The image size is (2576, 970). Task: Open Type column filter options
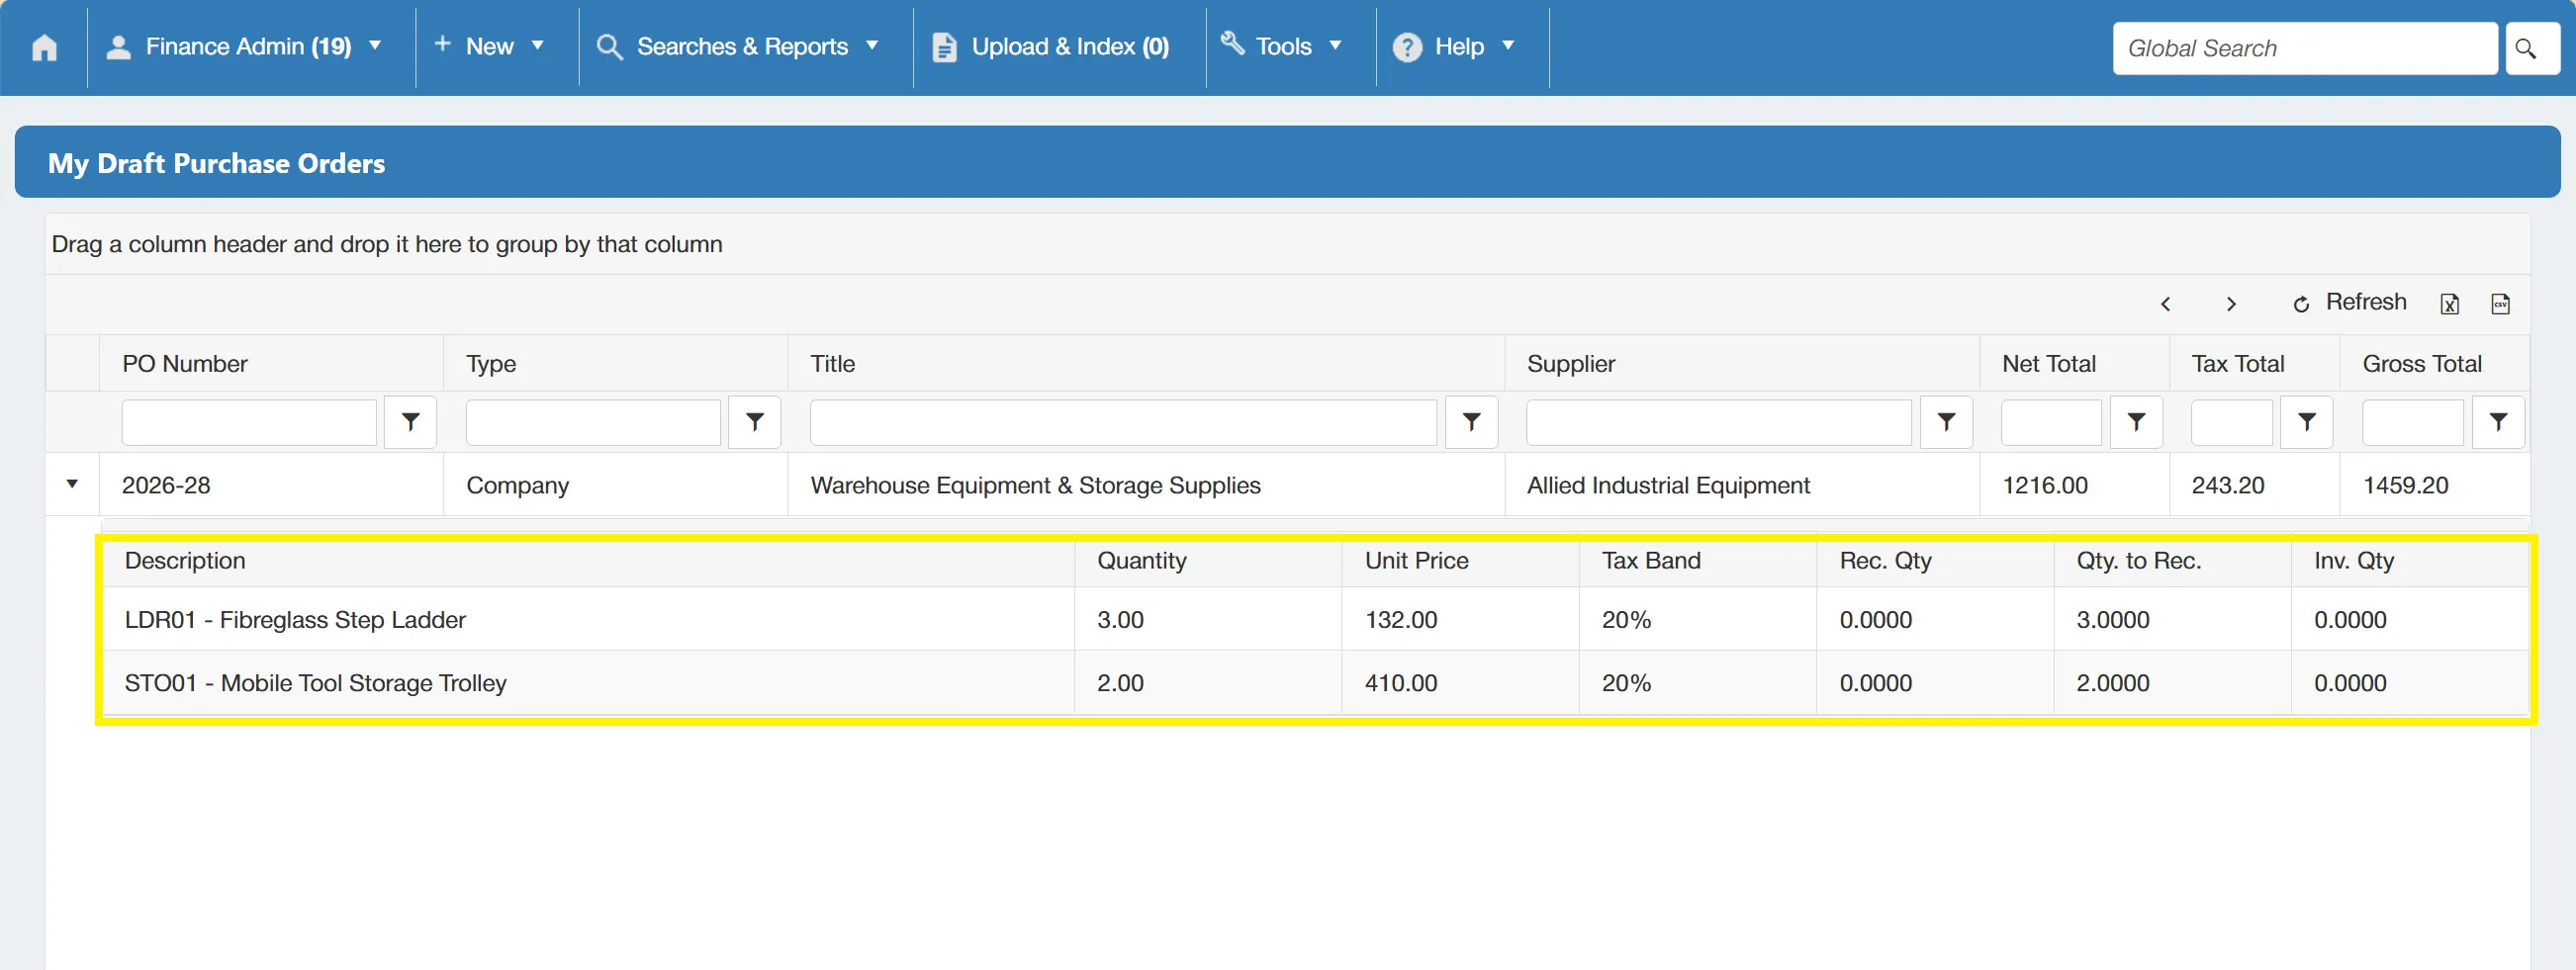tap(755, 422)
